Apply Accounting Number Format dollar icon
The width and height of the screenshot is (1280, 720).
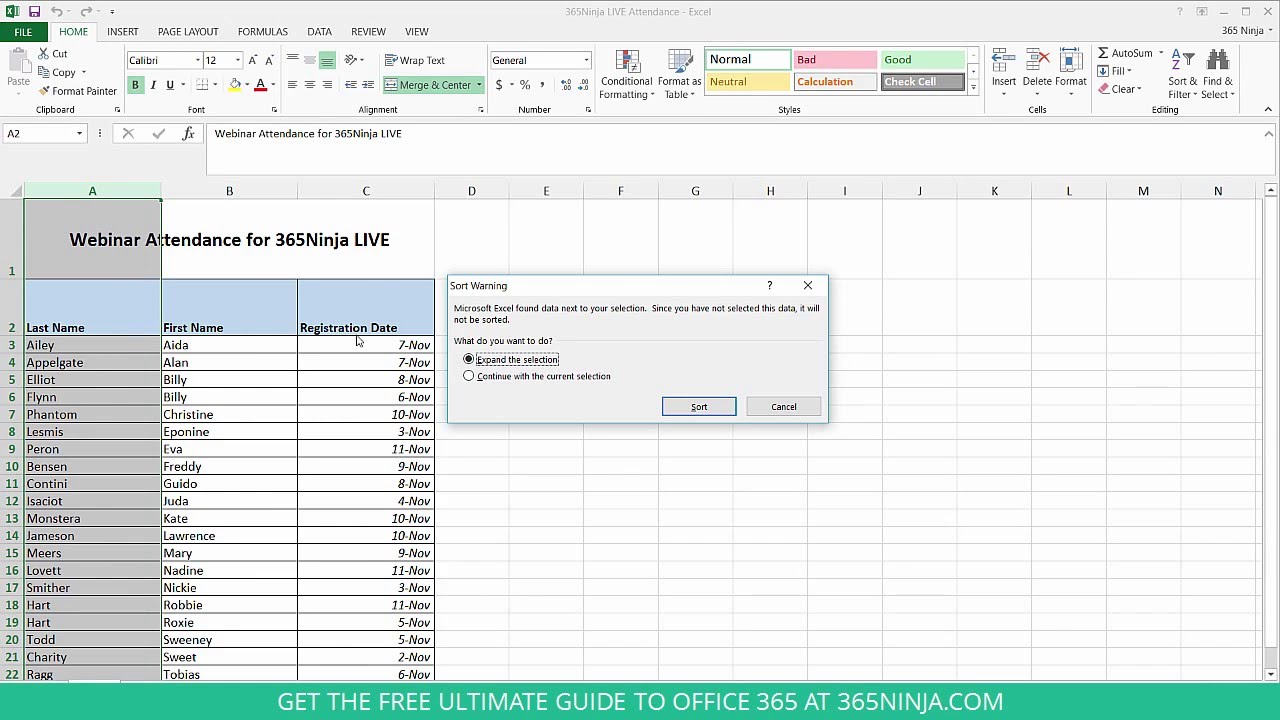point(499,85)
